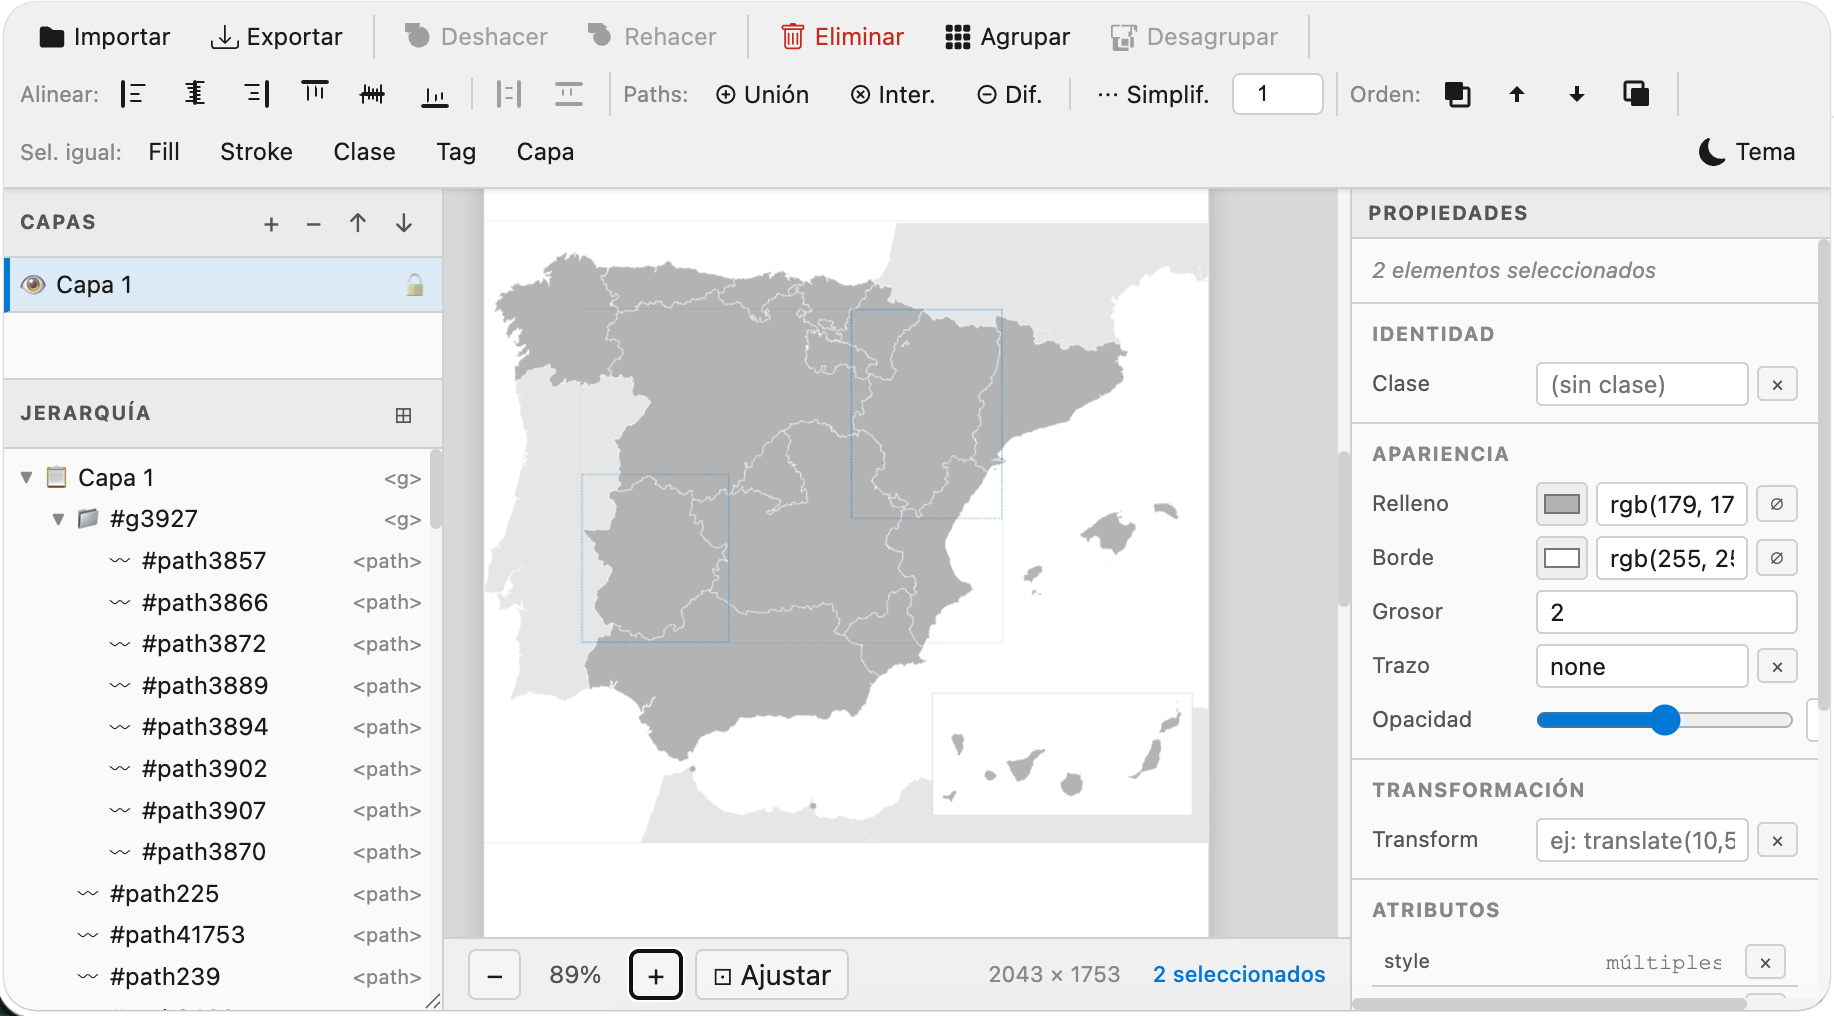Screen dimensions: 1834x1016
Task: Clear the Clase field with x
Action: 1777,384
